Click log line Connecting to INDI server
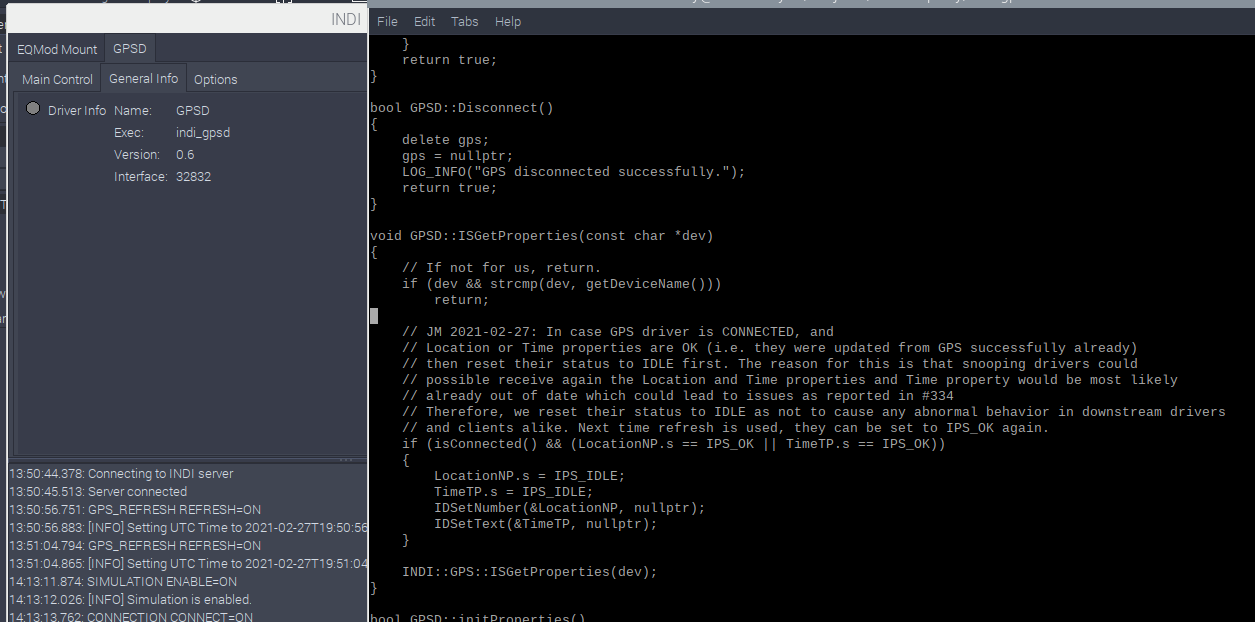This screenshot has height=622, width=1255. (121, 474)
